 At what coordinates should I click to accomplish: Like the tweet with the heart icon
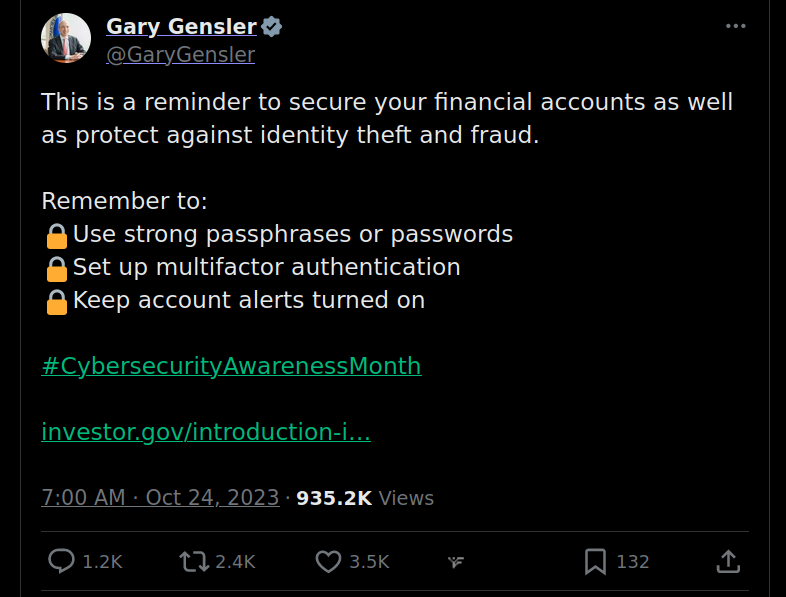point(328,562)
